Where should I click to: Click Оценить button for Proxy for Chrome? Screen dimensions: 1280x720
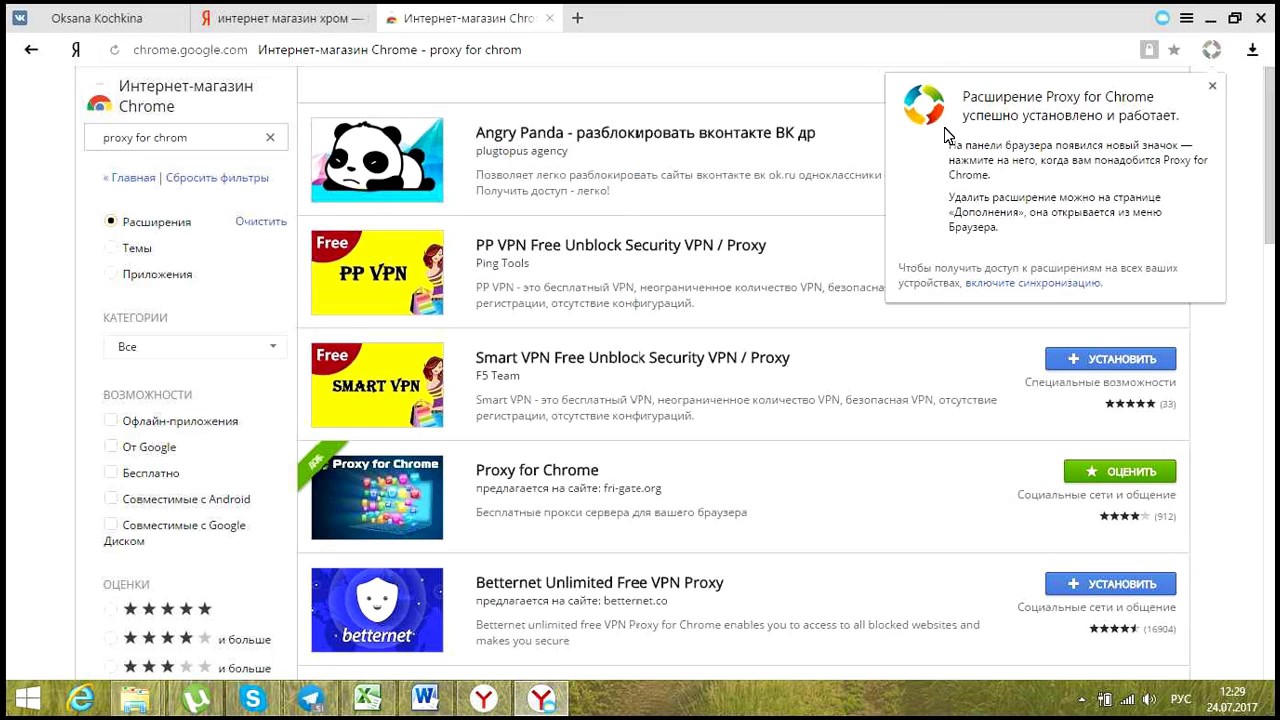point(1120,471)
